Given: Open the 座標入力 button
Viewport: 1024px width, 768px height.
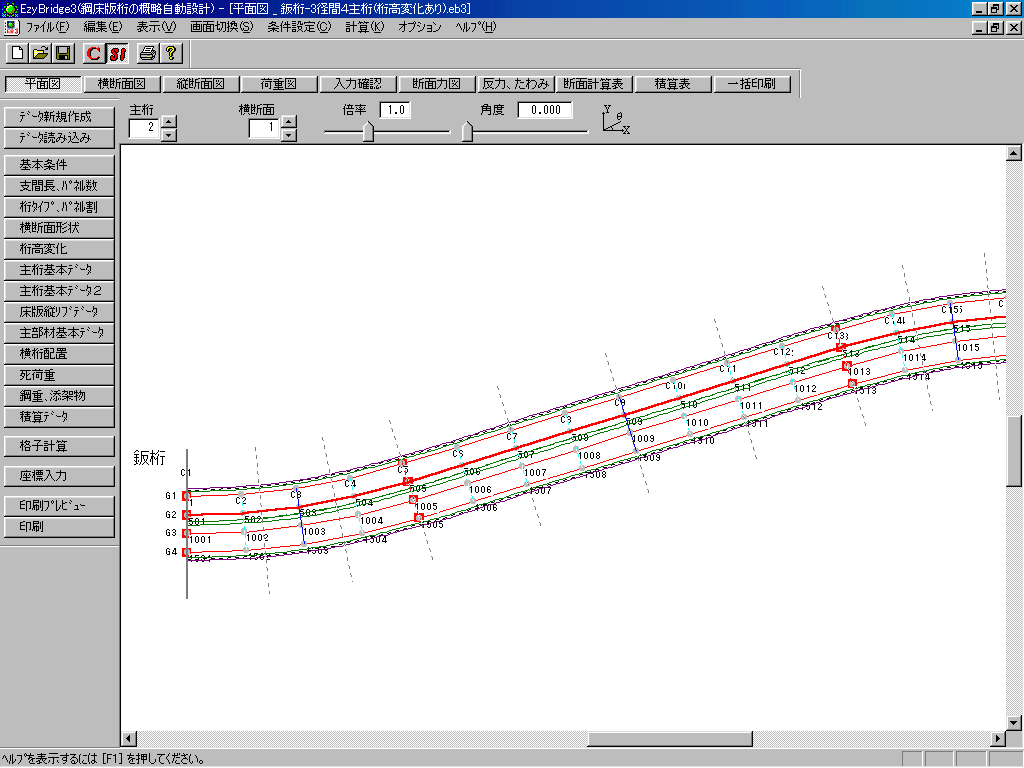Looking at the screenshot, I should coord(59,476).
